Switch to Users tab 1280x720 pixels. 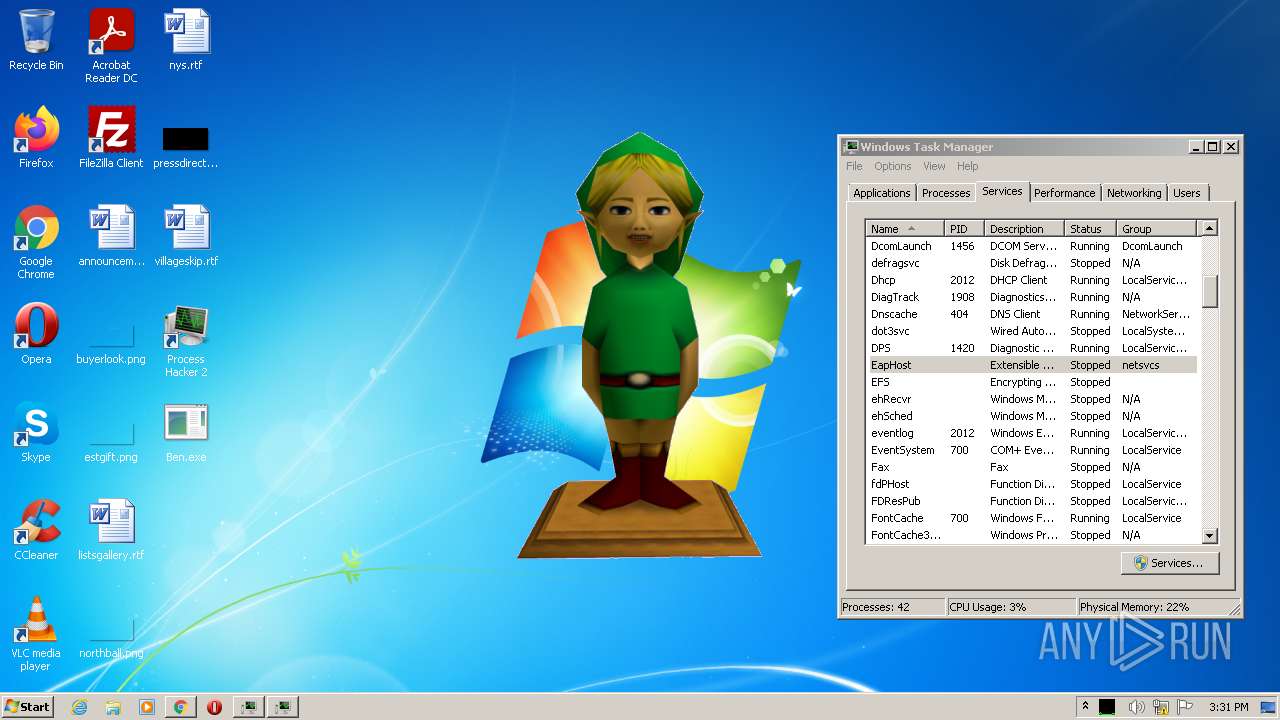[1187, 193]
